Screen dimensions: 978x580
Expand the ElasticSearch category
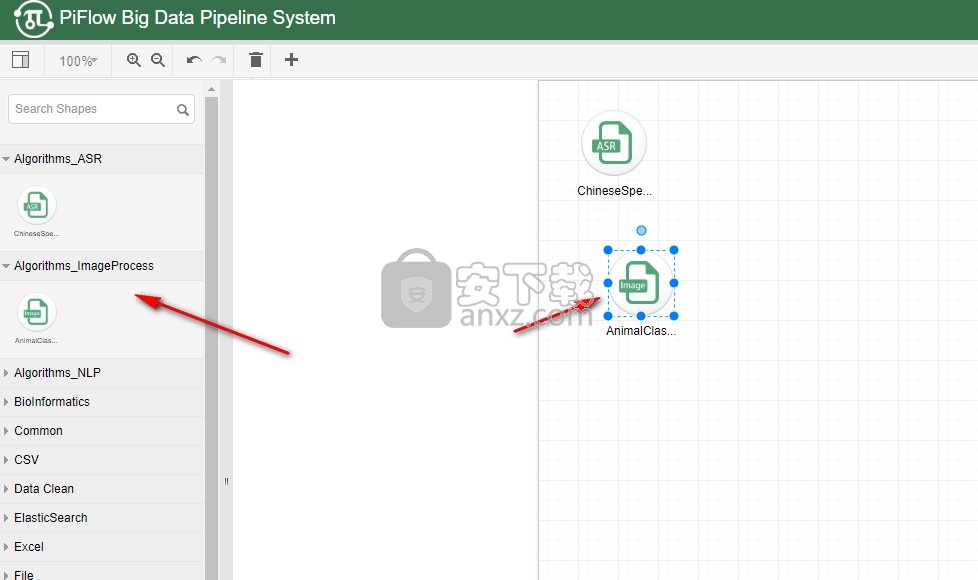pos(102,518)
